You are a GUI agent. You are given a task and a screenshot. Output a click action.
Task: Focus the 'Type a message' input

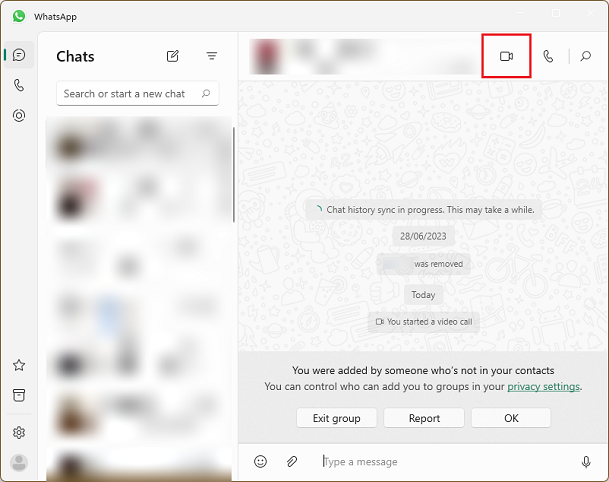447,462
